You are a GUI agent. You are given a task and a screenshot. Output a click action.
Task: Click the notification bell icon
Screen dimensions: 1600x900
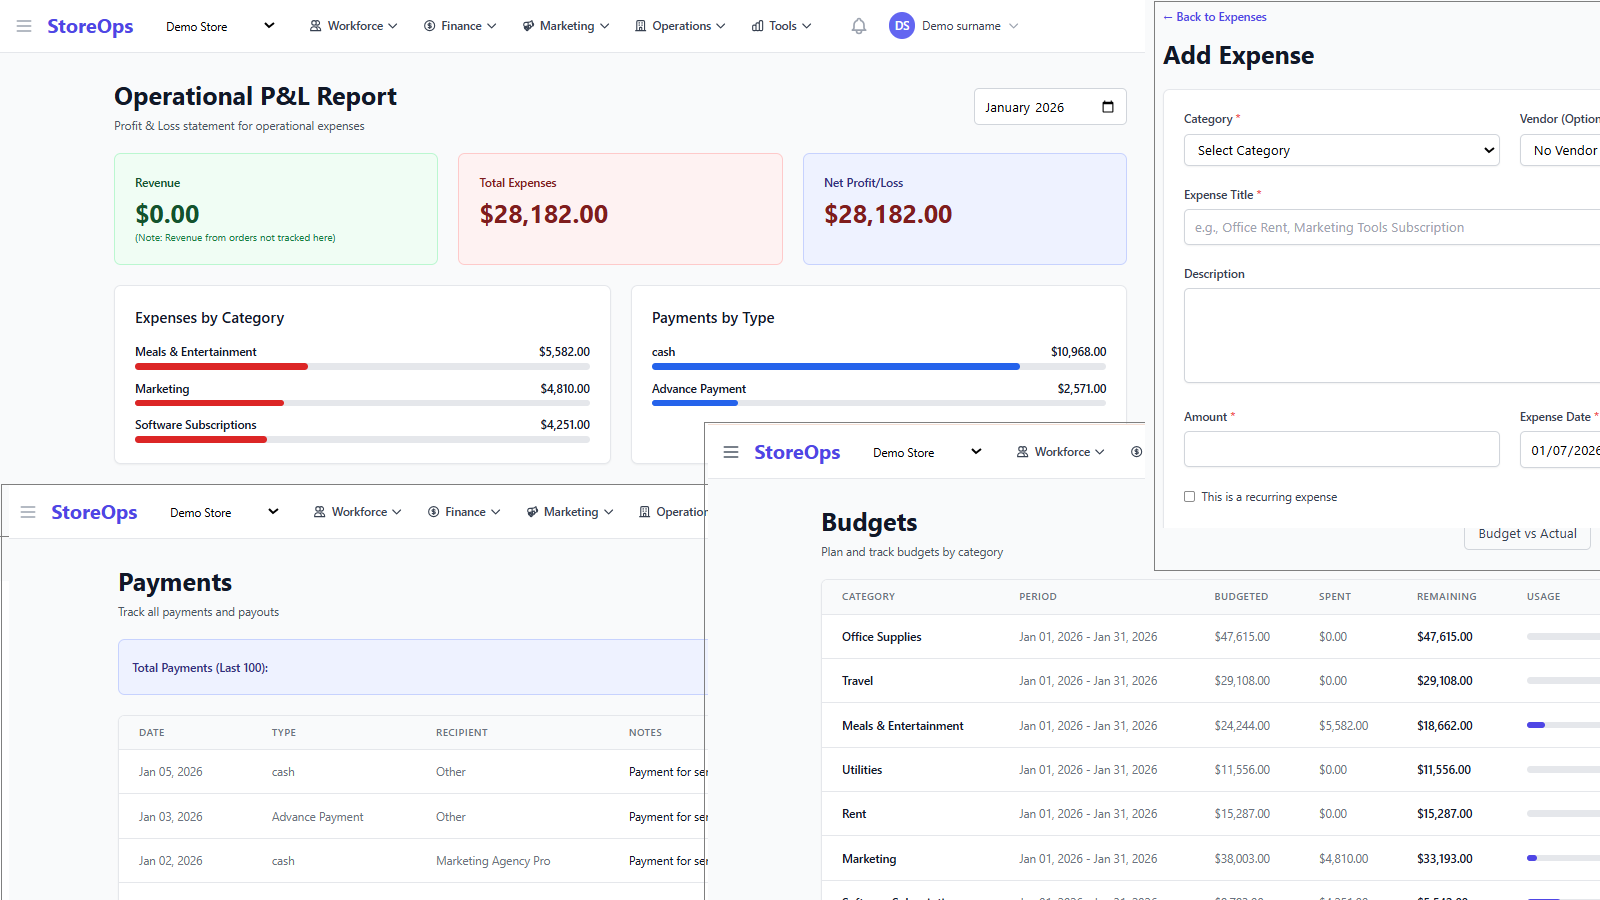click(858, 25)
